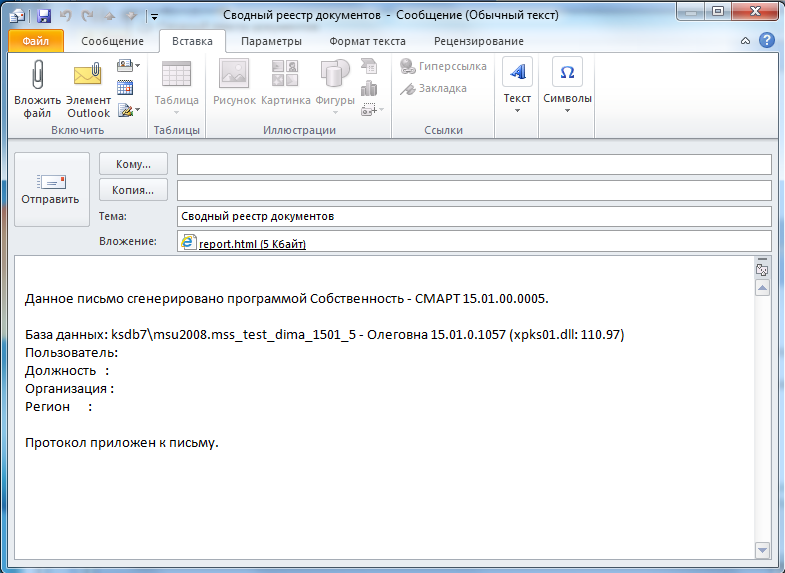
Task: Click the Save floppy disk icon
Action: pos(44,16)
